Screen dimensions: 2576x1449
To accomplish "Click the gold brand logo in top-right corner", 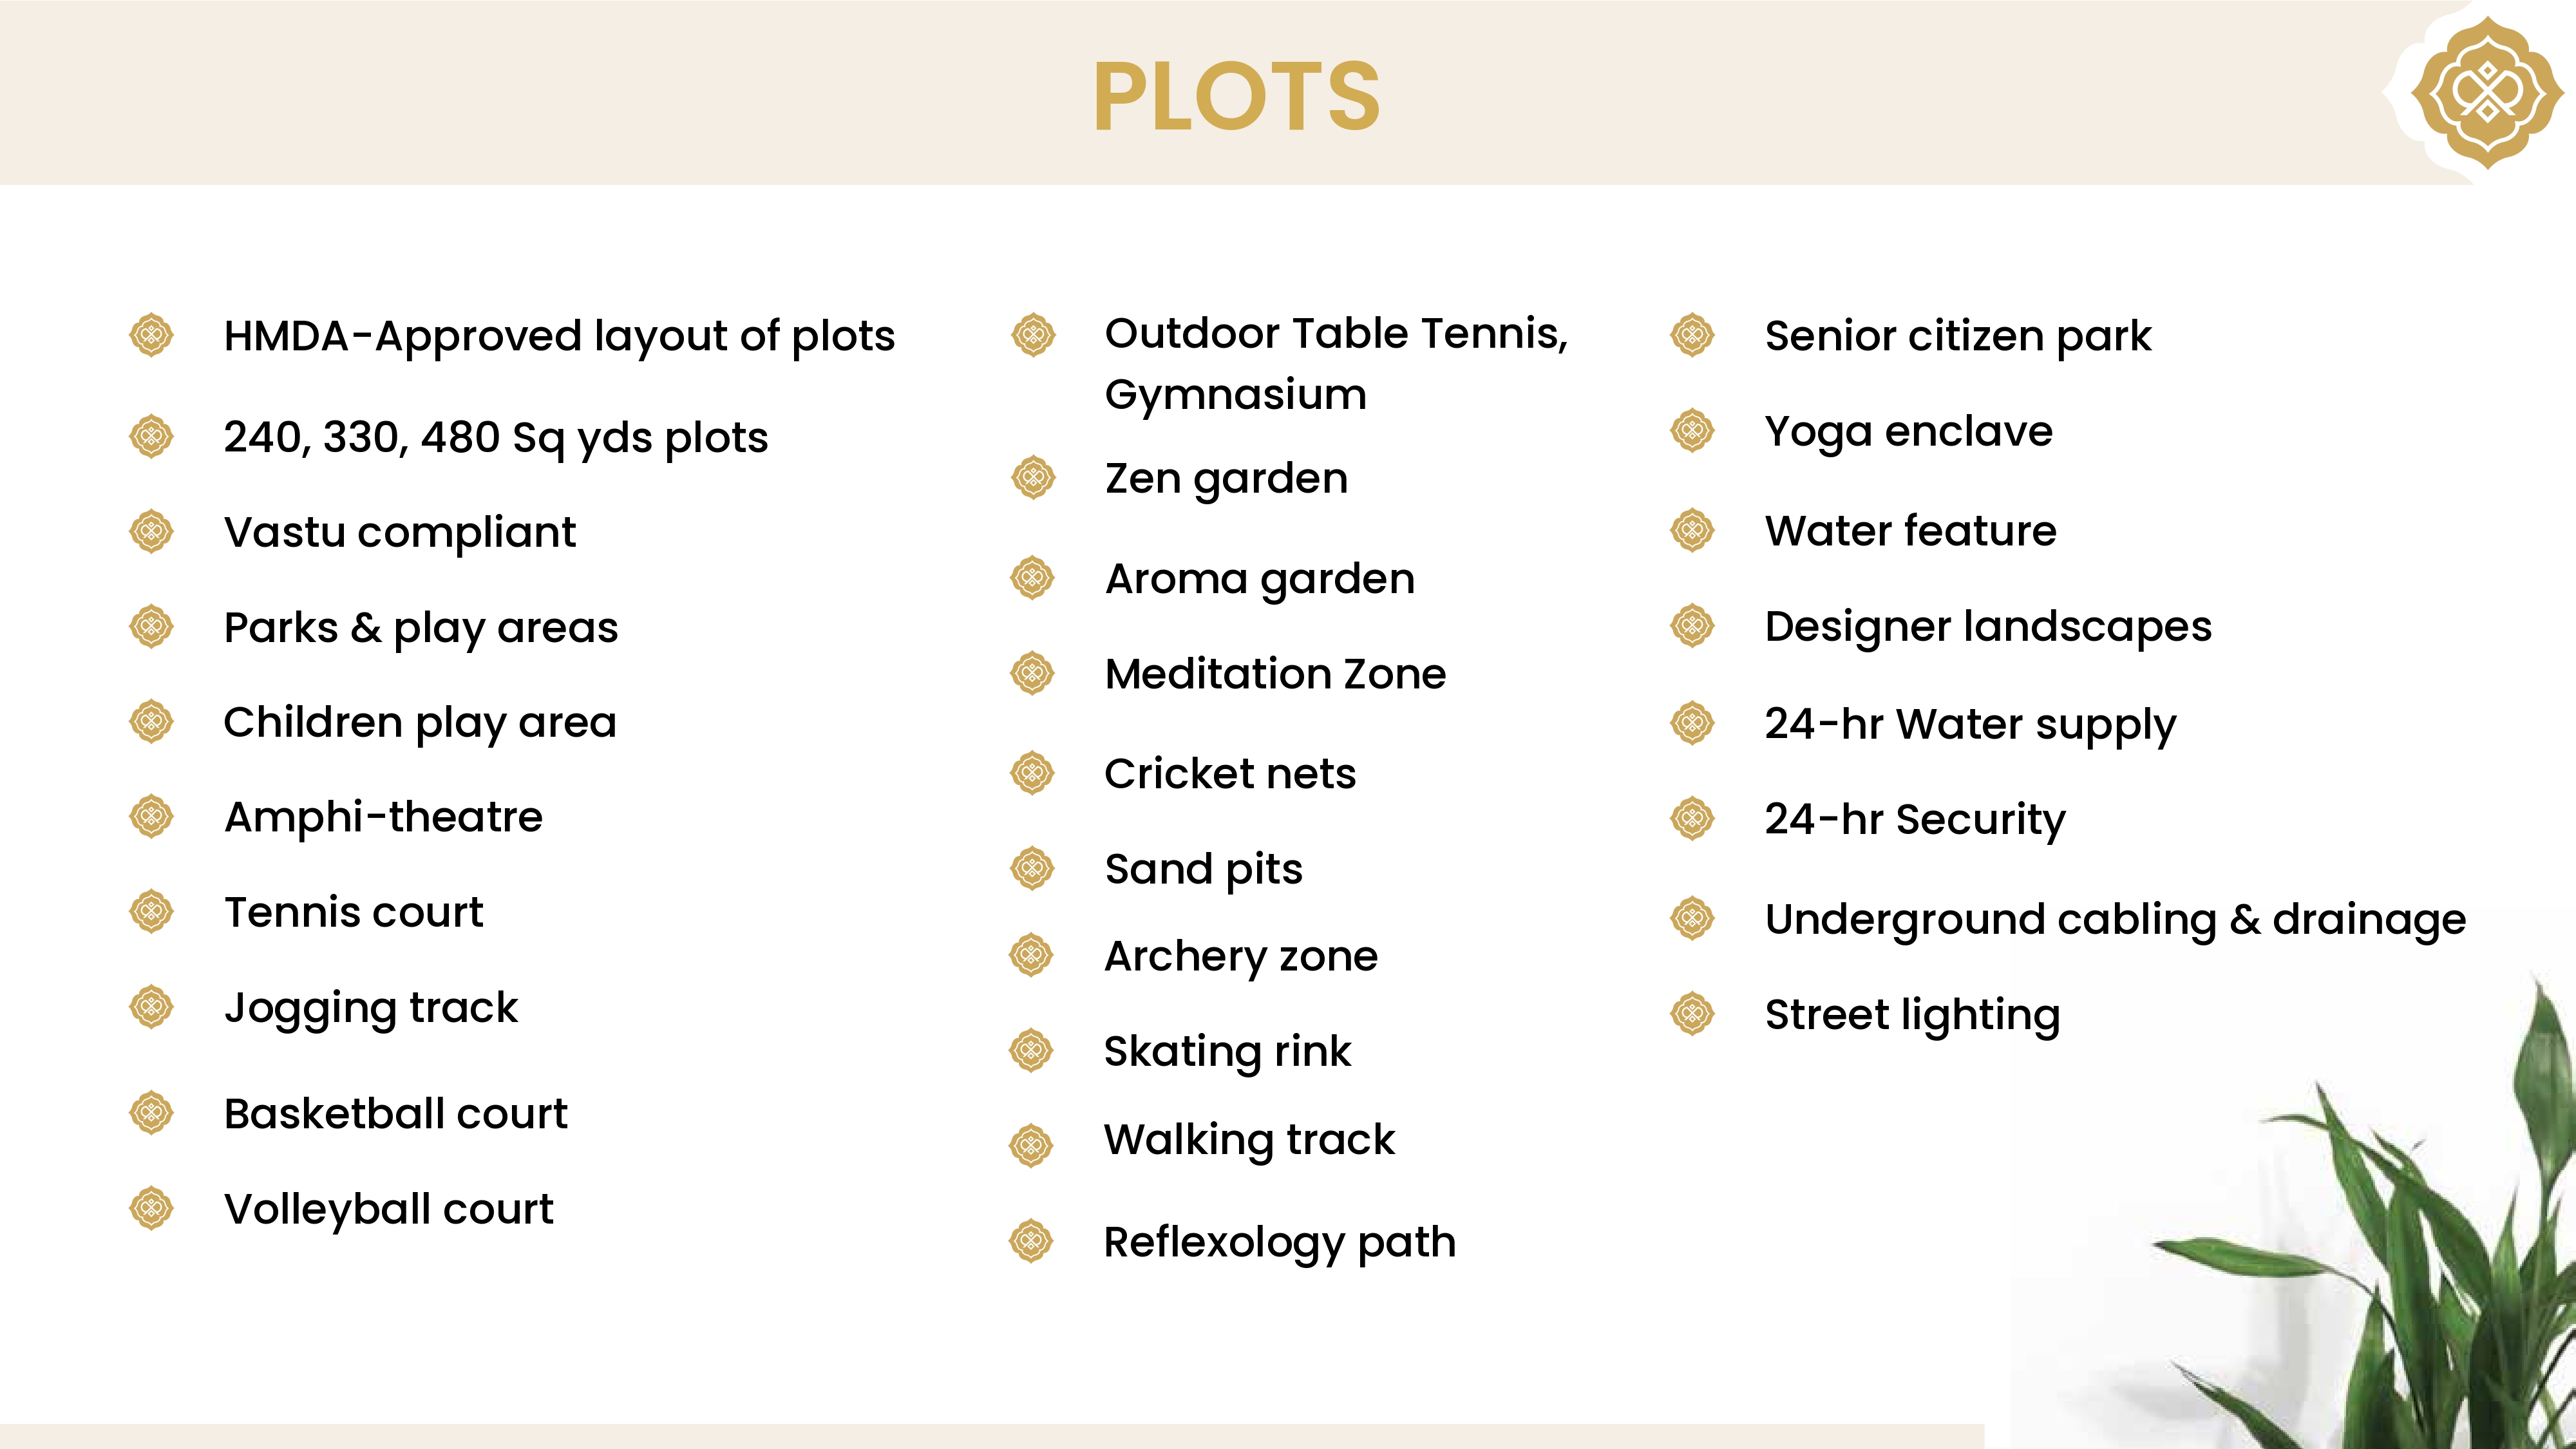I will pos(2486,93).
